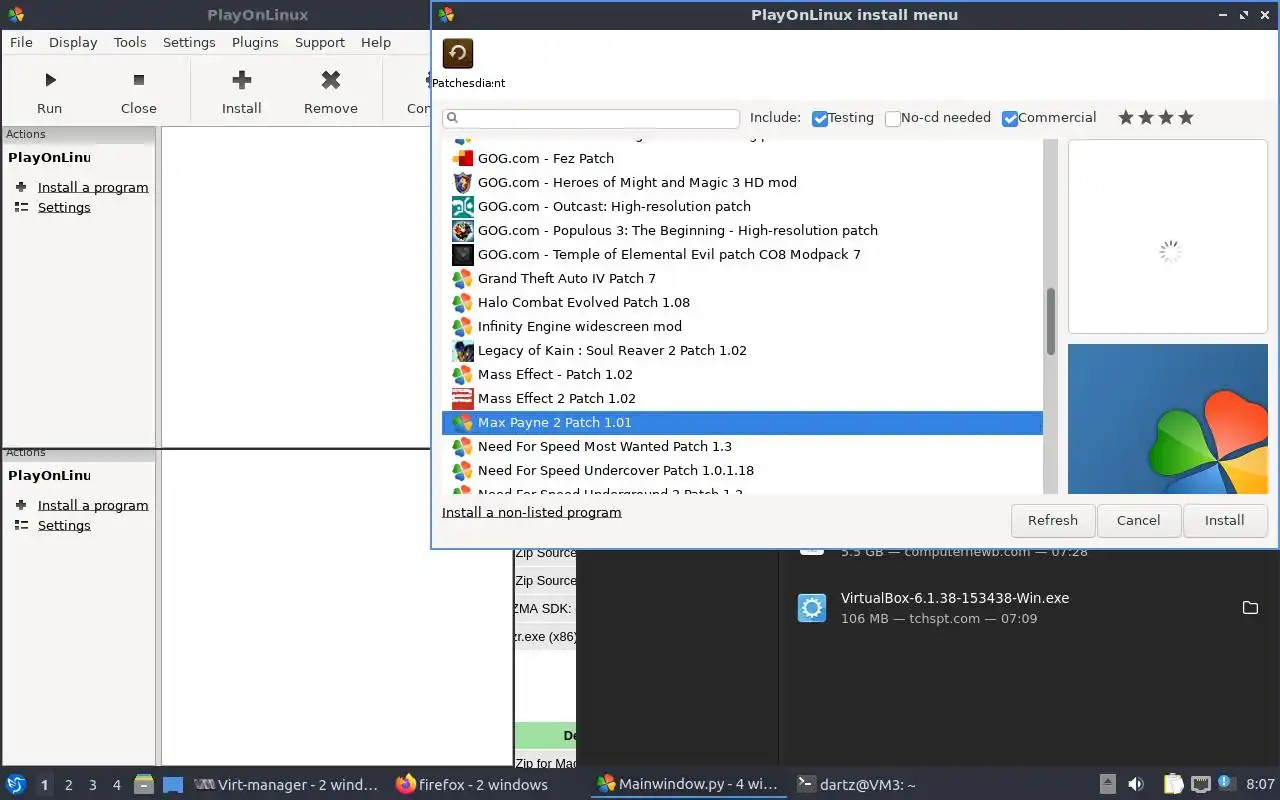Click the Run toolbar icon in PlayOnLinux

[x=49, y=80]
